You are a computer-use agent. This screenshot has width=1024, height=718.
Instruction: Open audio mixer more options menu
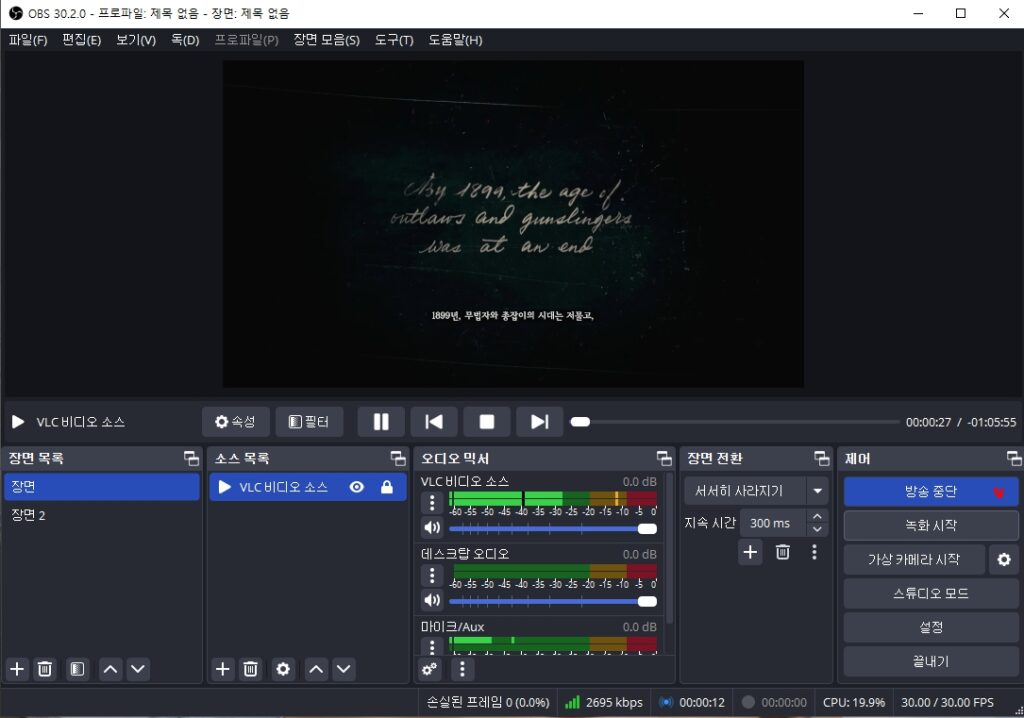[x=462, y=669]
